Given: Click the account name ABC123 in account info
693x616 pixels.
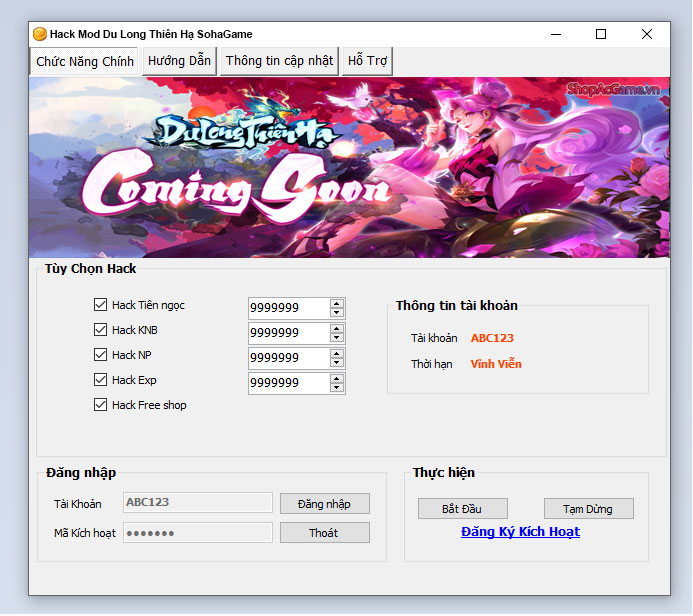Looking at the screenshot, I should click(x=492, y=338).
